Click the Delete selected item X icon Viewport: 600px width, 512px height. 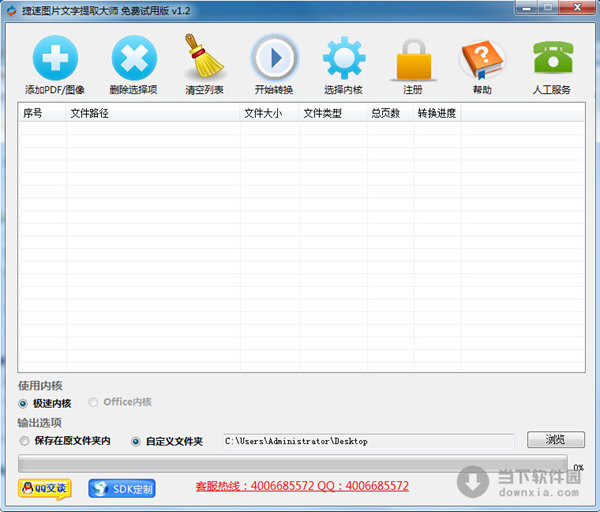[x=134, y=58]
